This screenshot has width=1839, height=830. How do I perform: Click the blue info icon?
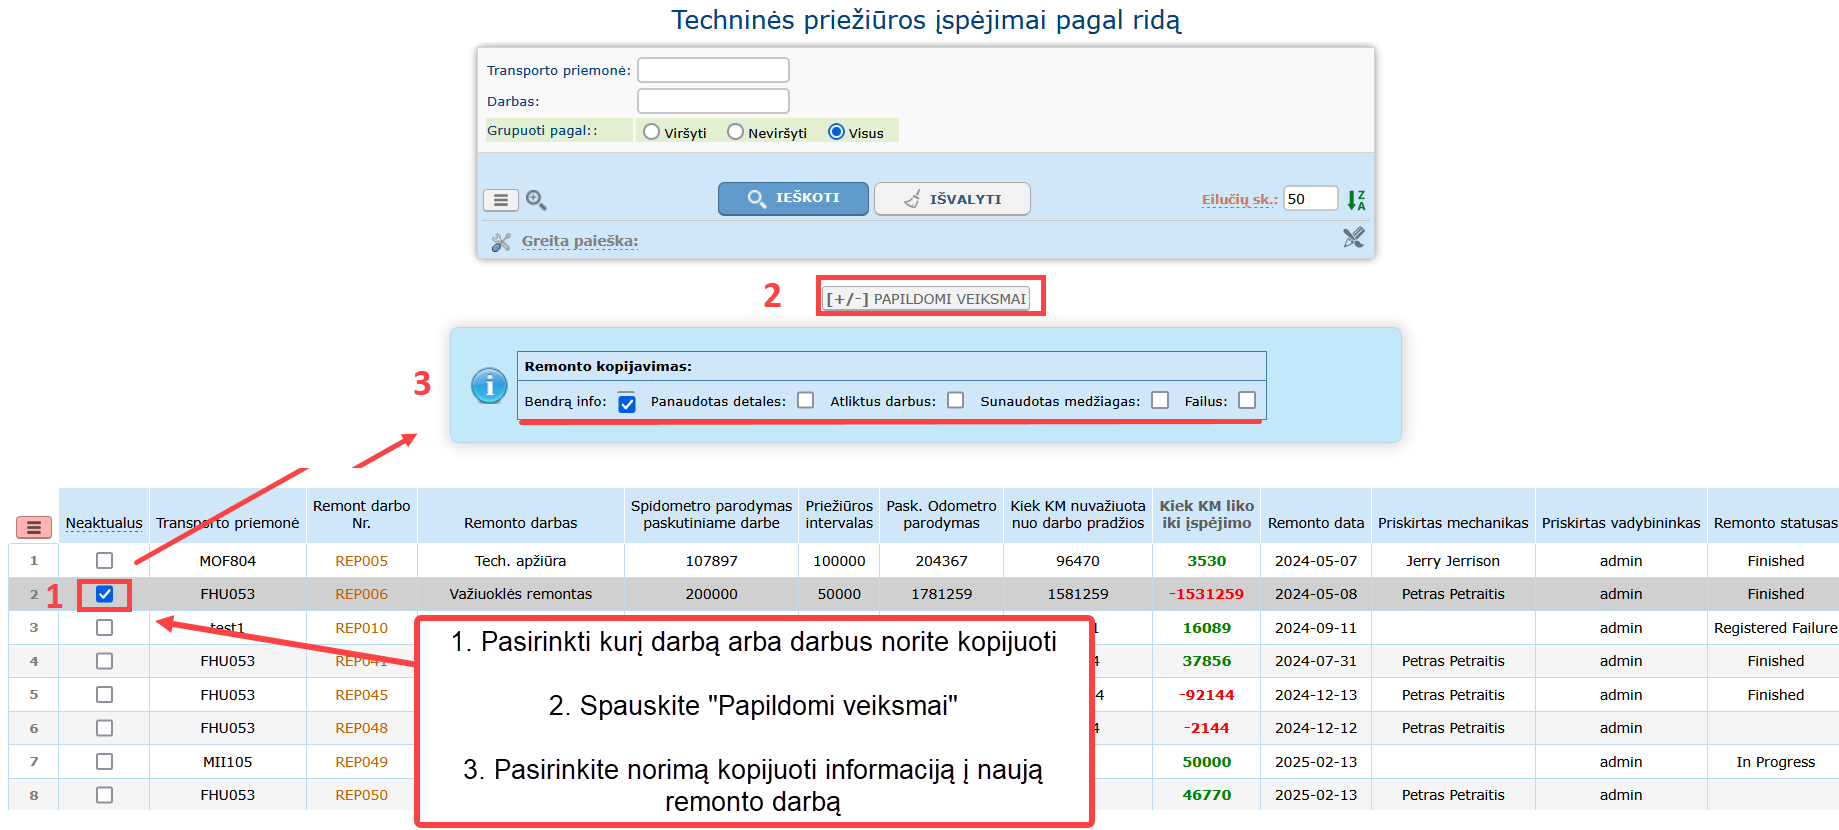[489, 385]
